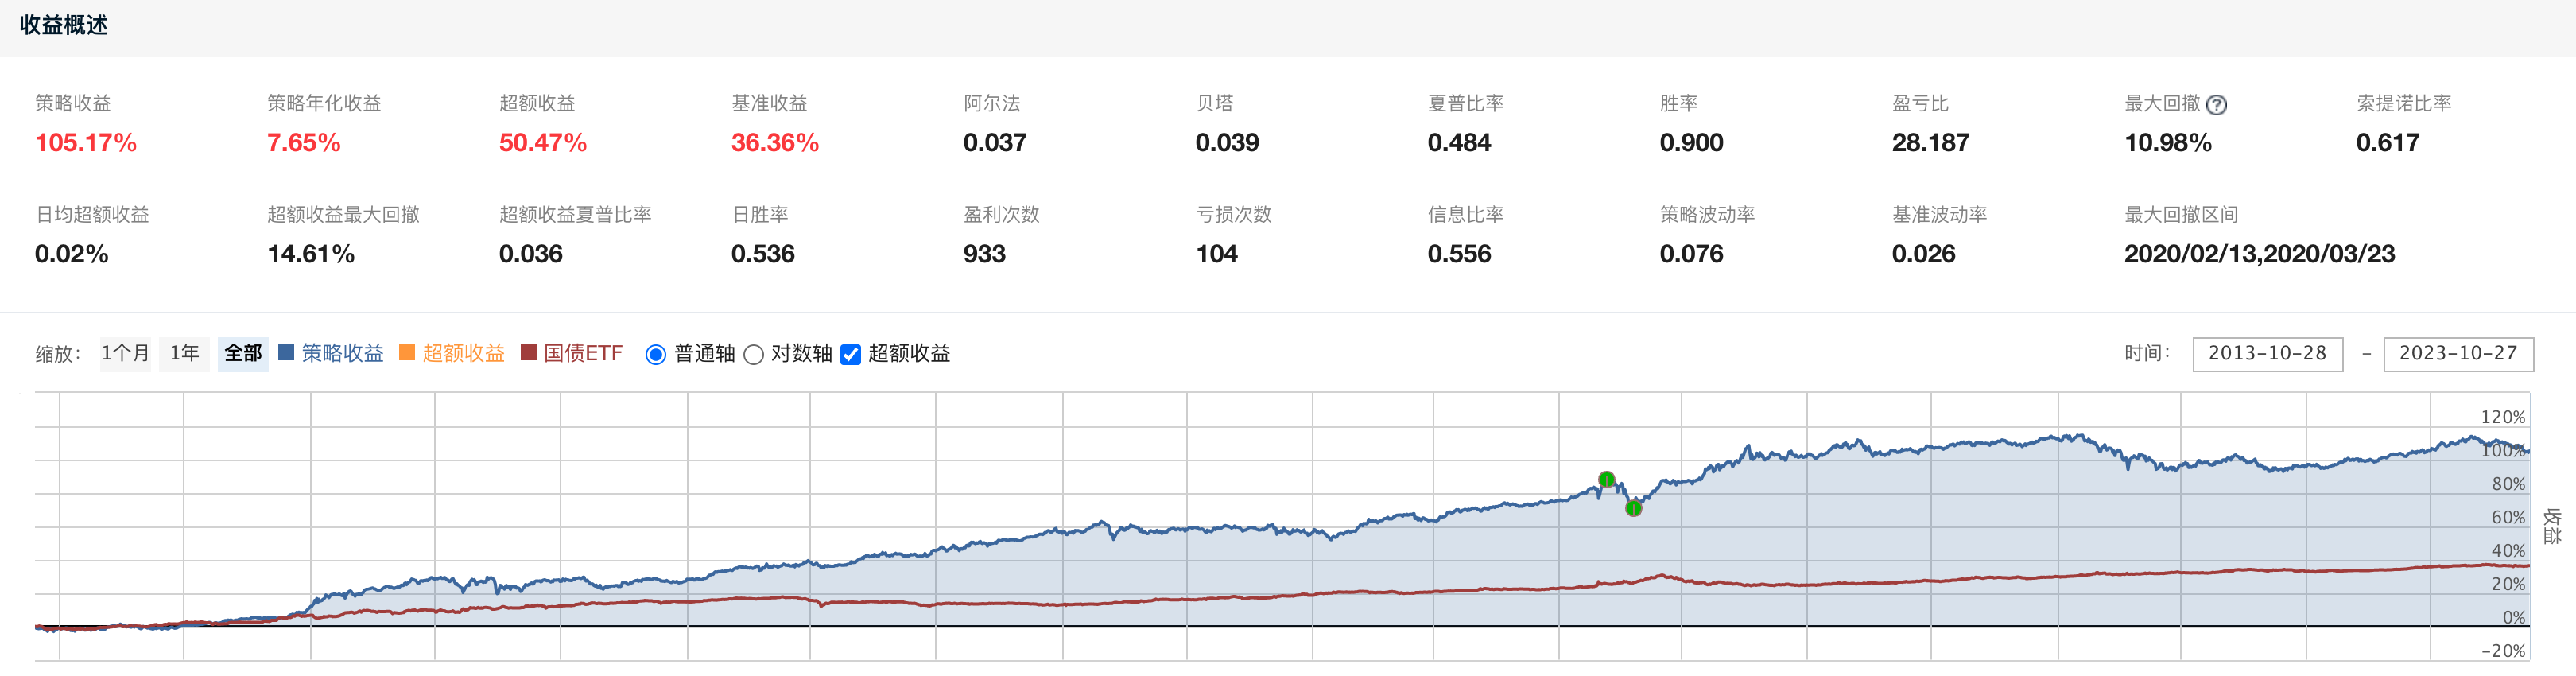Click the 最大回撤区间 date range value

click(x=2260, y=254)
